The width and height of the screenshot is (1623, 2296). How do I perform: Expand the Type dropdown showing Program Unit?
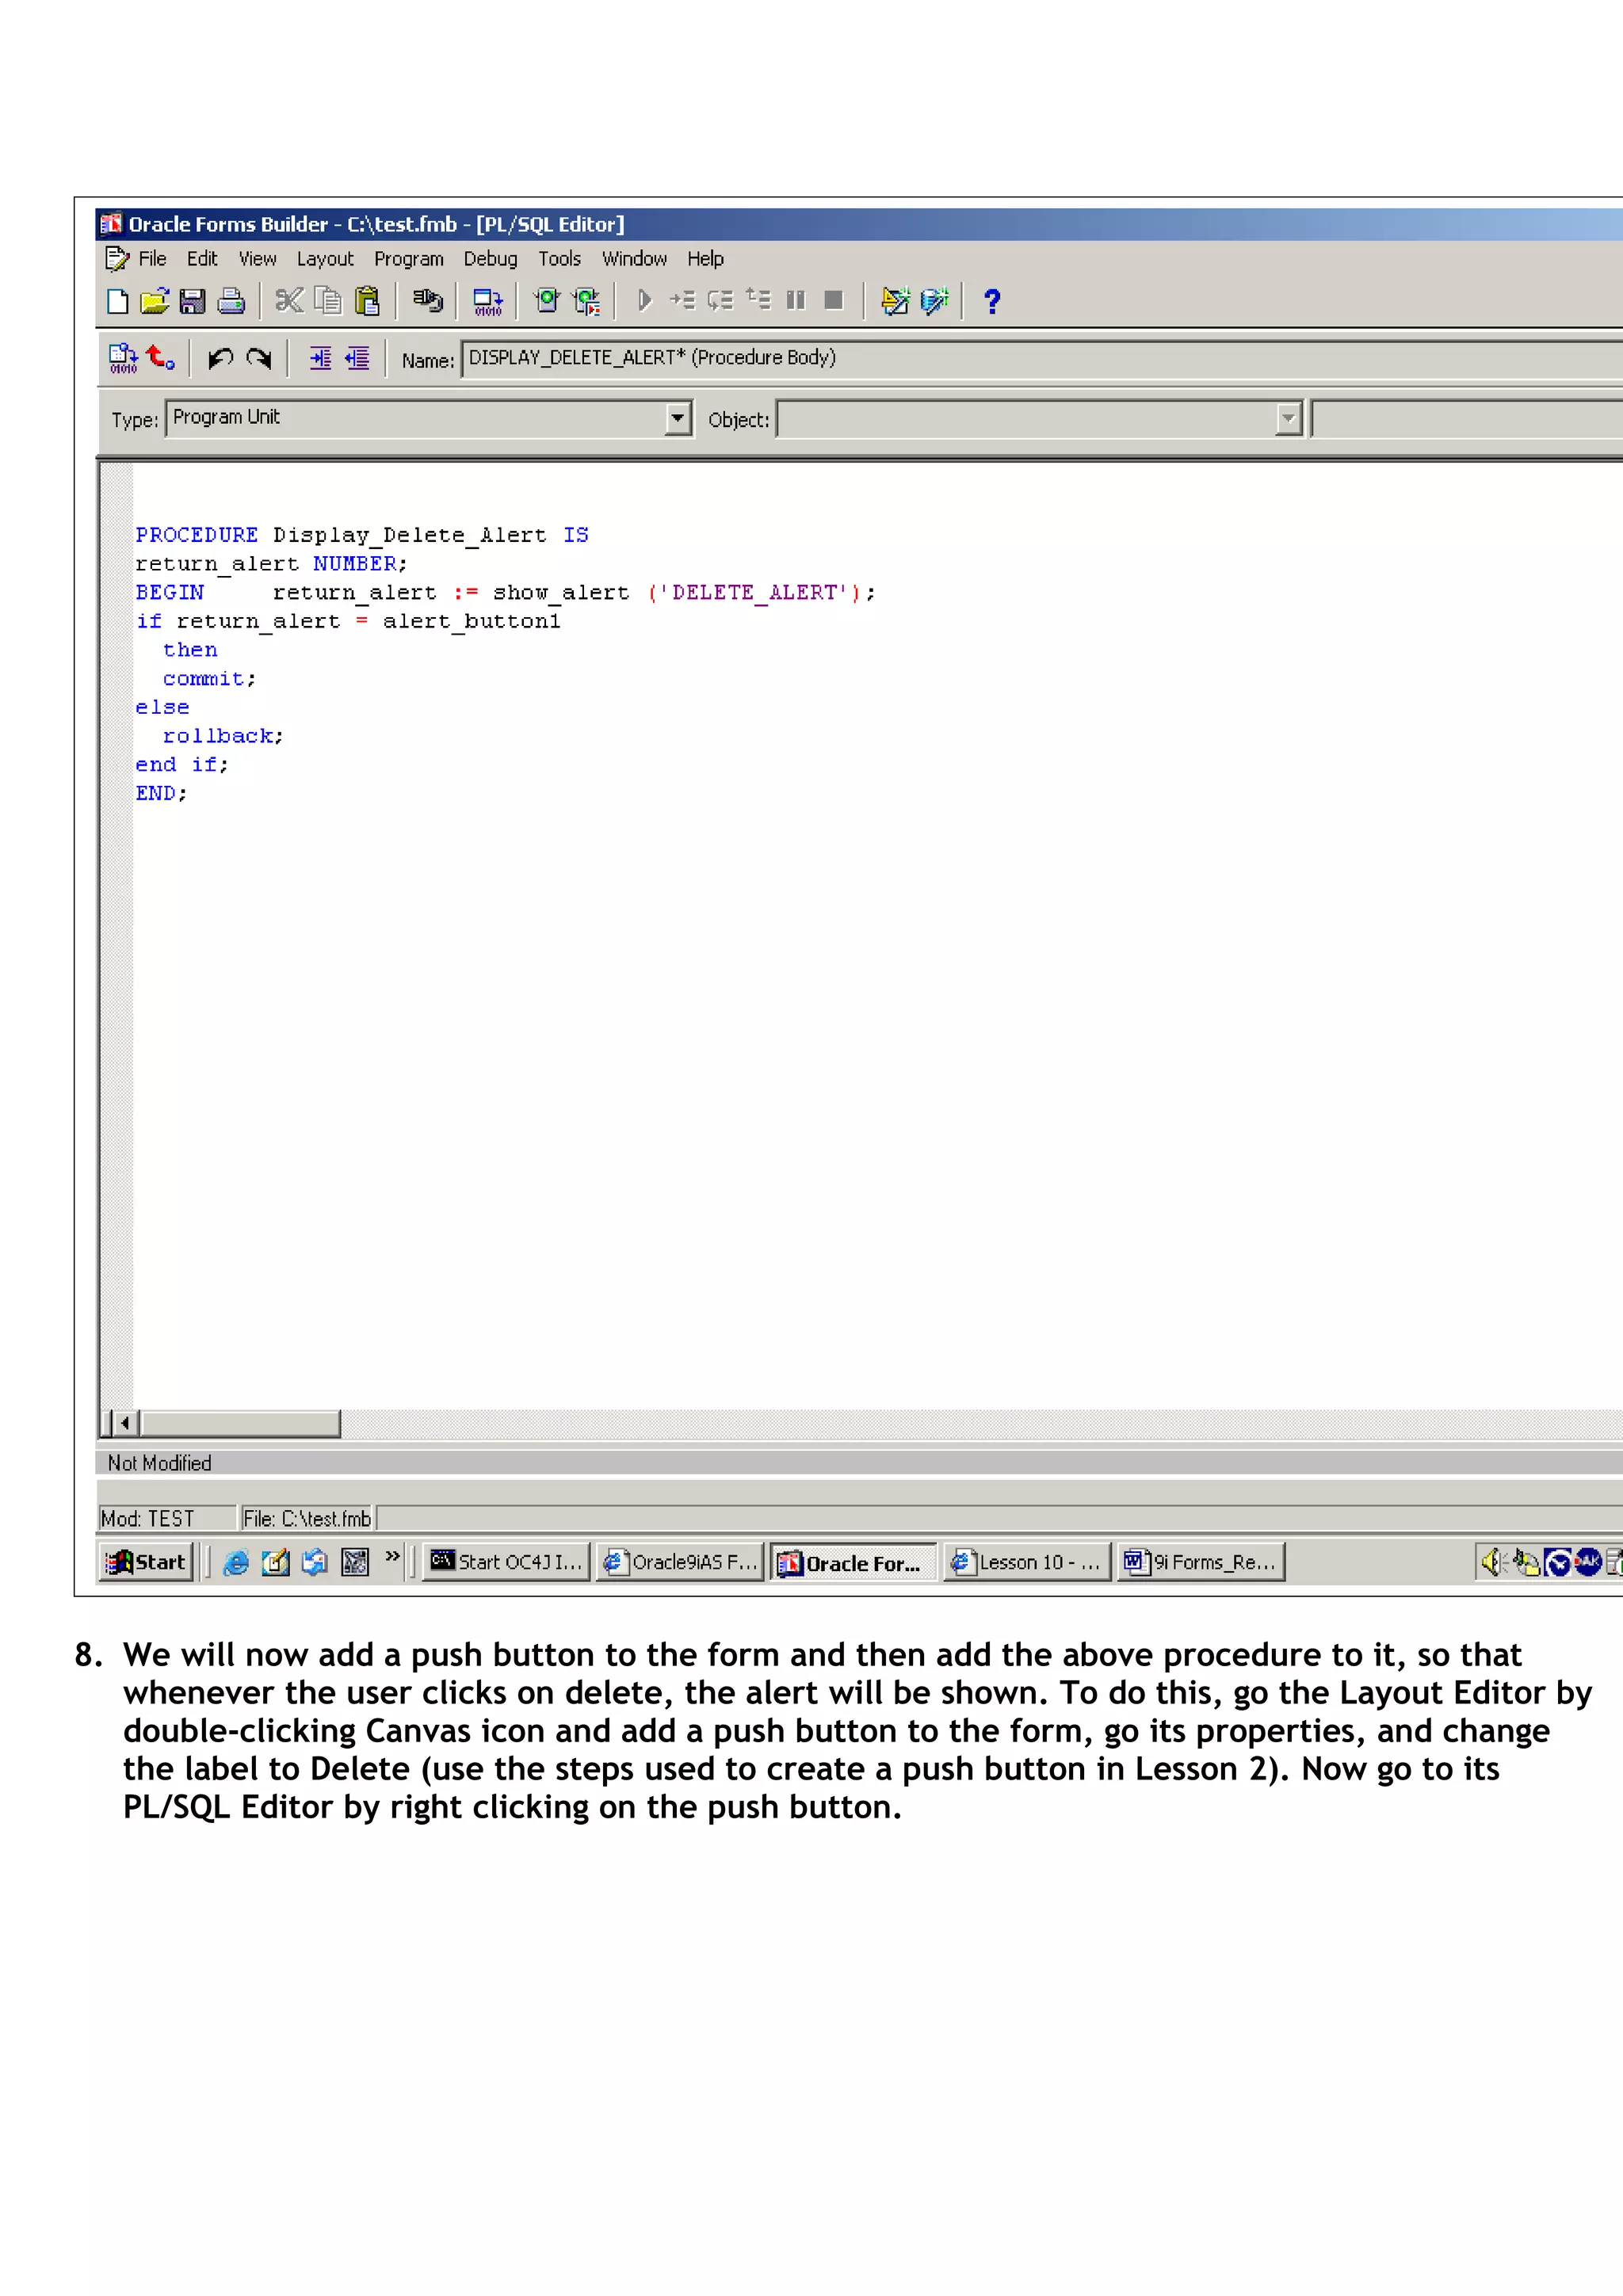[x=678, y=418]
